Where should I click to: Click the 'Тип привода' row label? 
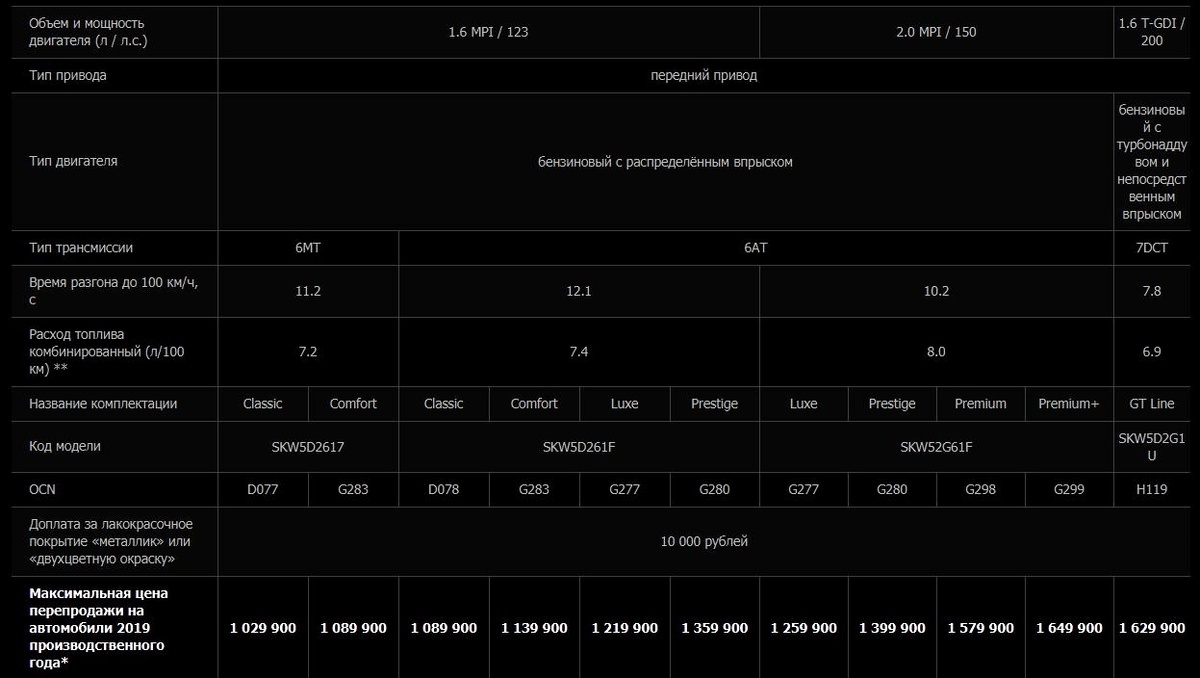coord(68,76)
